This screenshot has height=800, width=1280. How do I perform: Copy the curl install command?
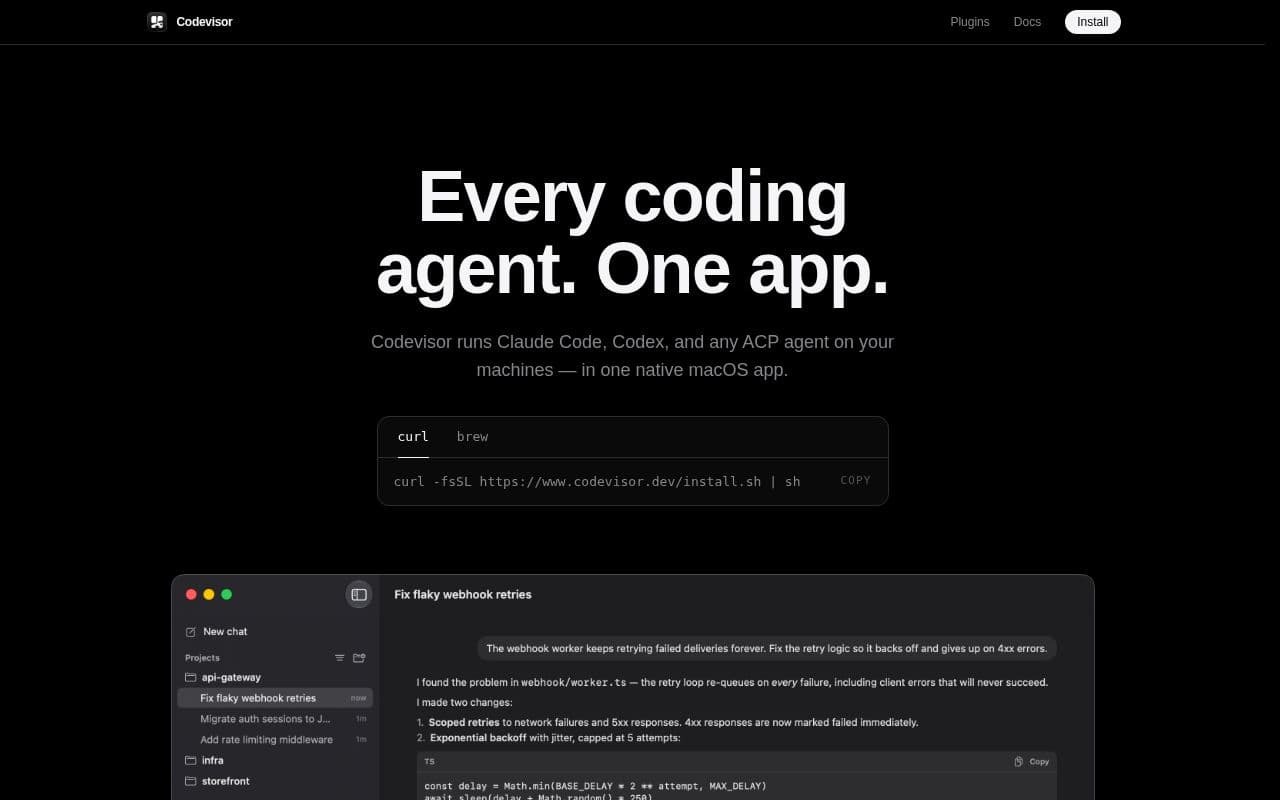[856, 480]
